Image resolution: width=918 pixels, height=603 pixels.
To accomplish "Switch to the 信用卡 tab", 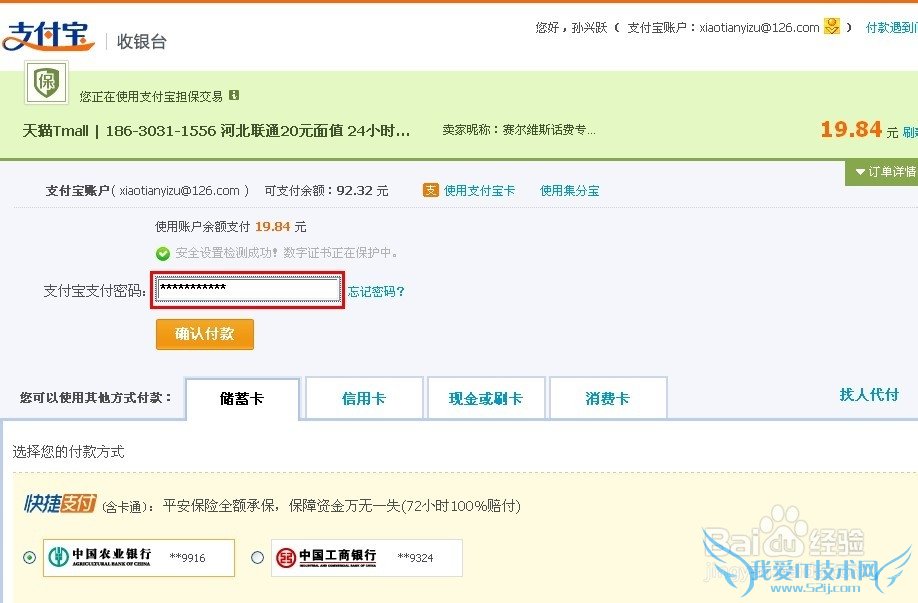I will tap(364, 399).
